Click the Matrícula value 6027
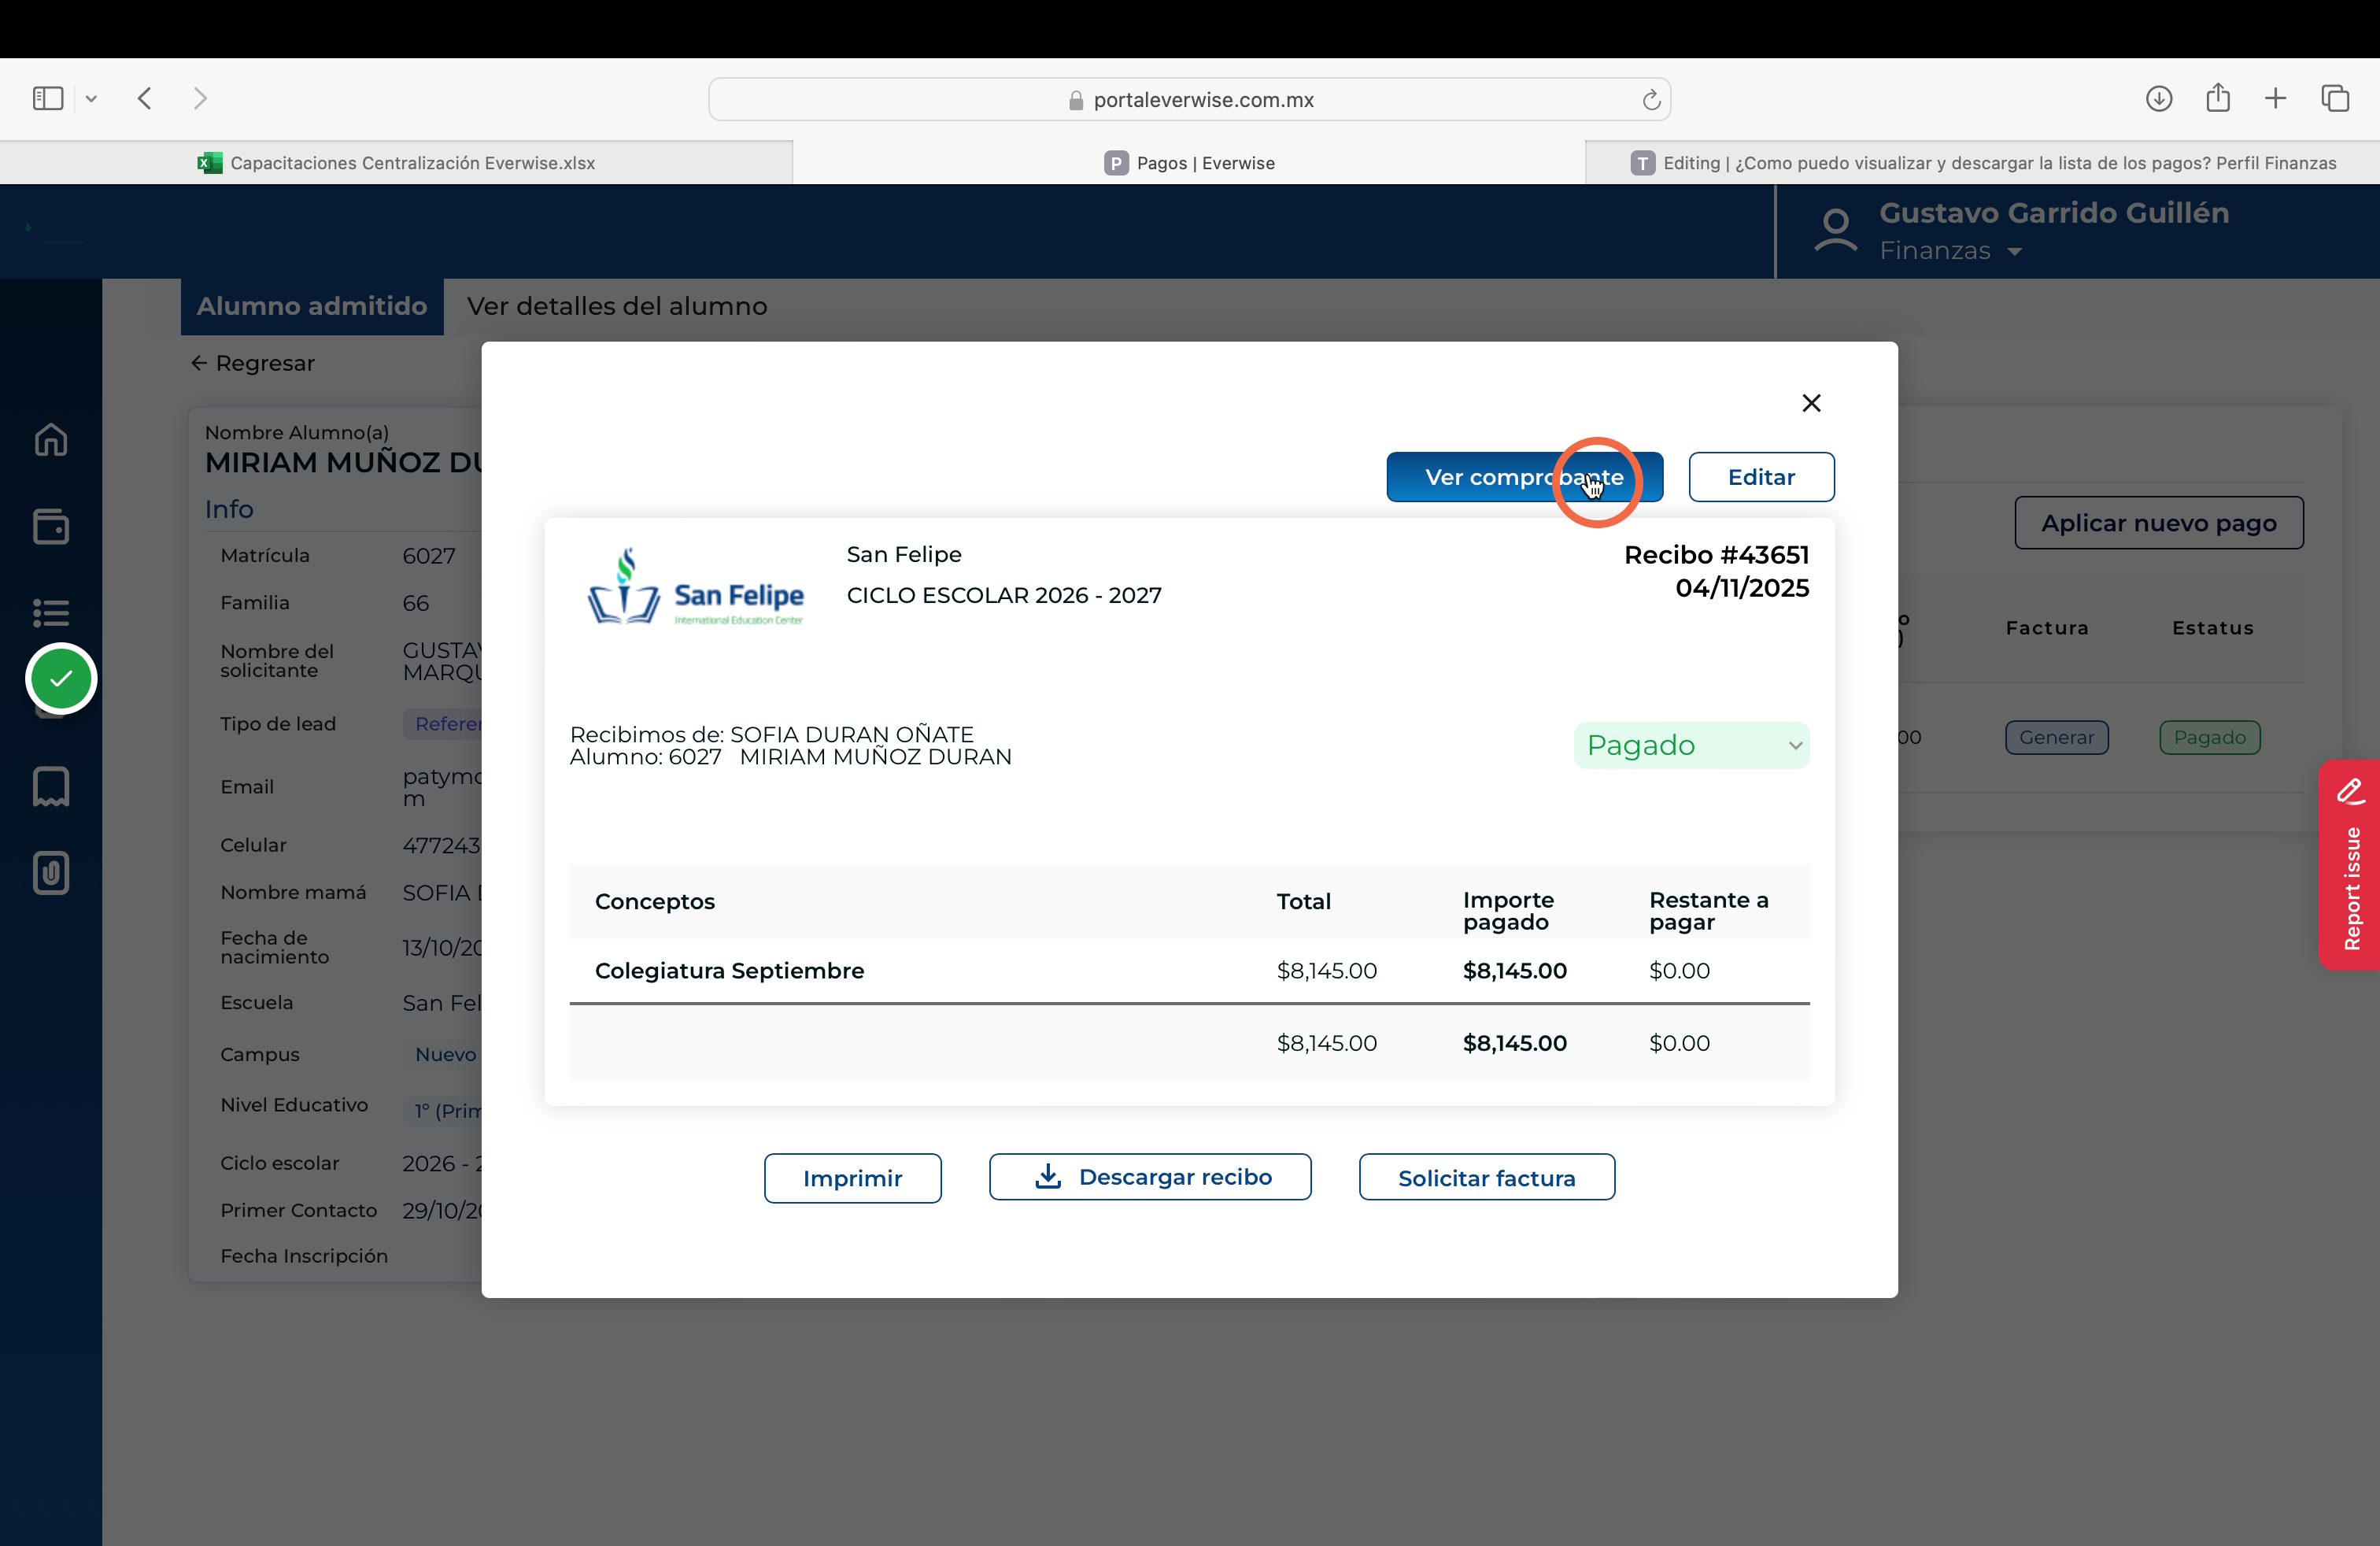This screenshot has height=1546, width=2380. coord(429,556)
